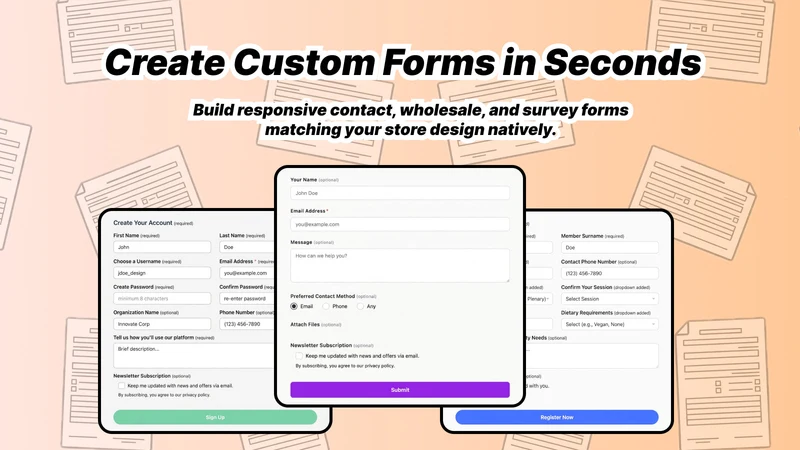
Task: Check newsletter box in Create Your Account form
Action: click(121, 386)
